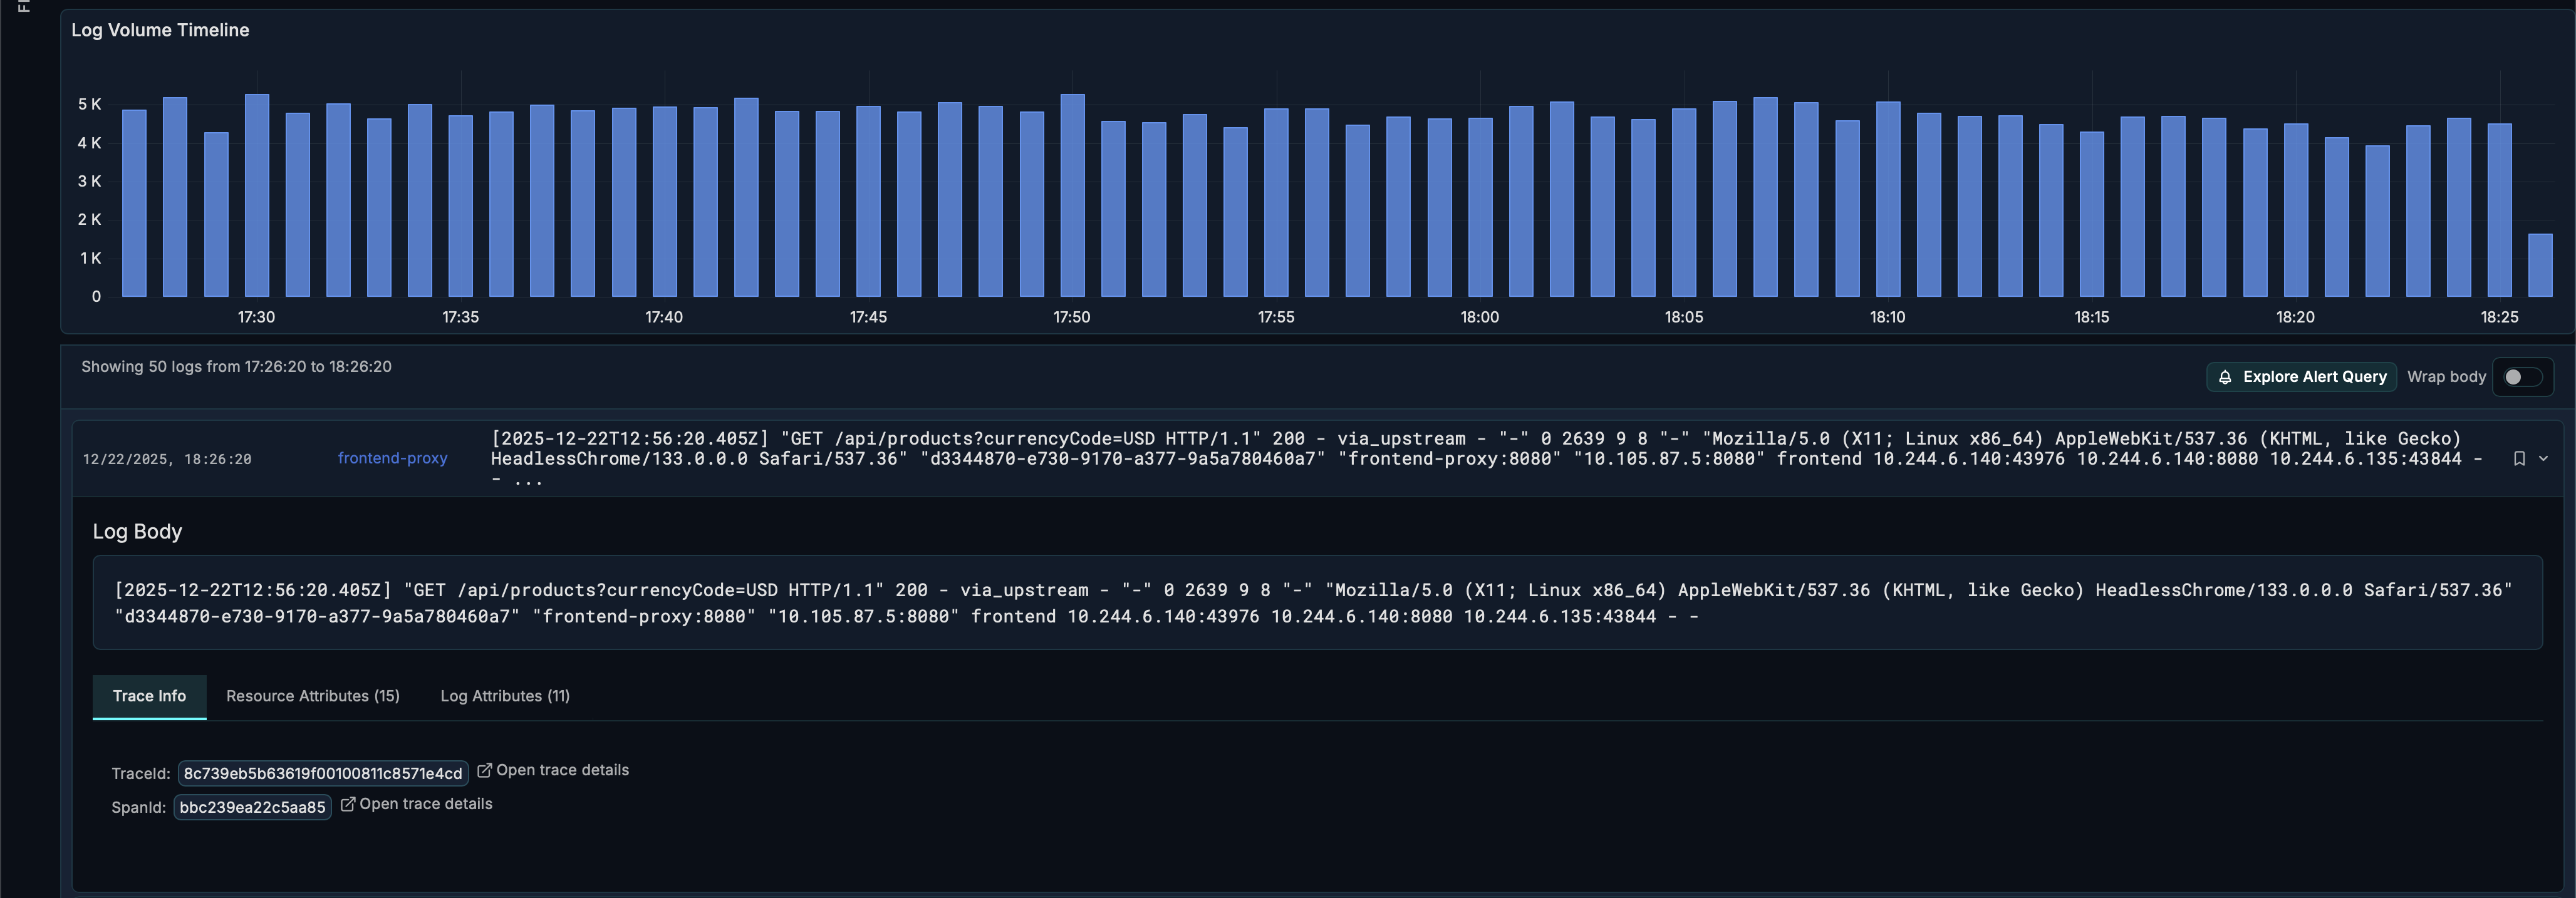Click the SpanId value bbc239ea22c5aa85

pos(252,807)
